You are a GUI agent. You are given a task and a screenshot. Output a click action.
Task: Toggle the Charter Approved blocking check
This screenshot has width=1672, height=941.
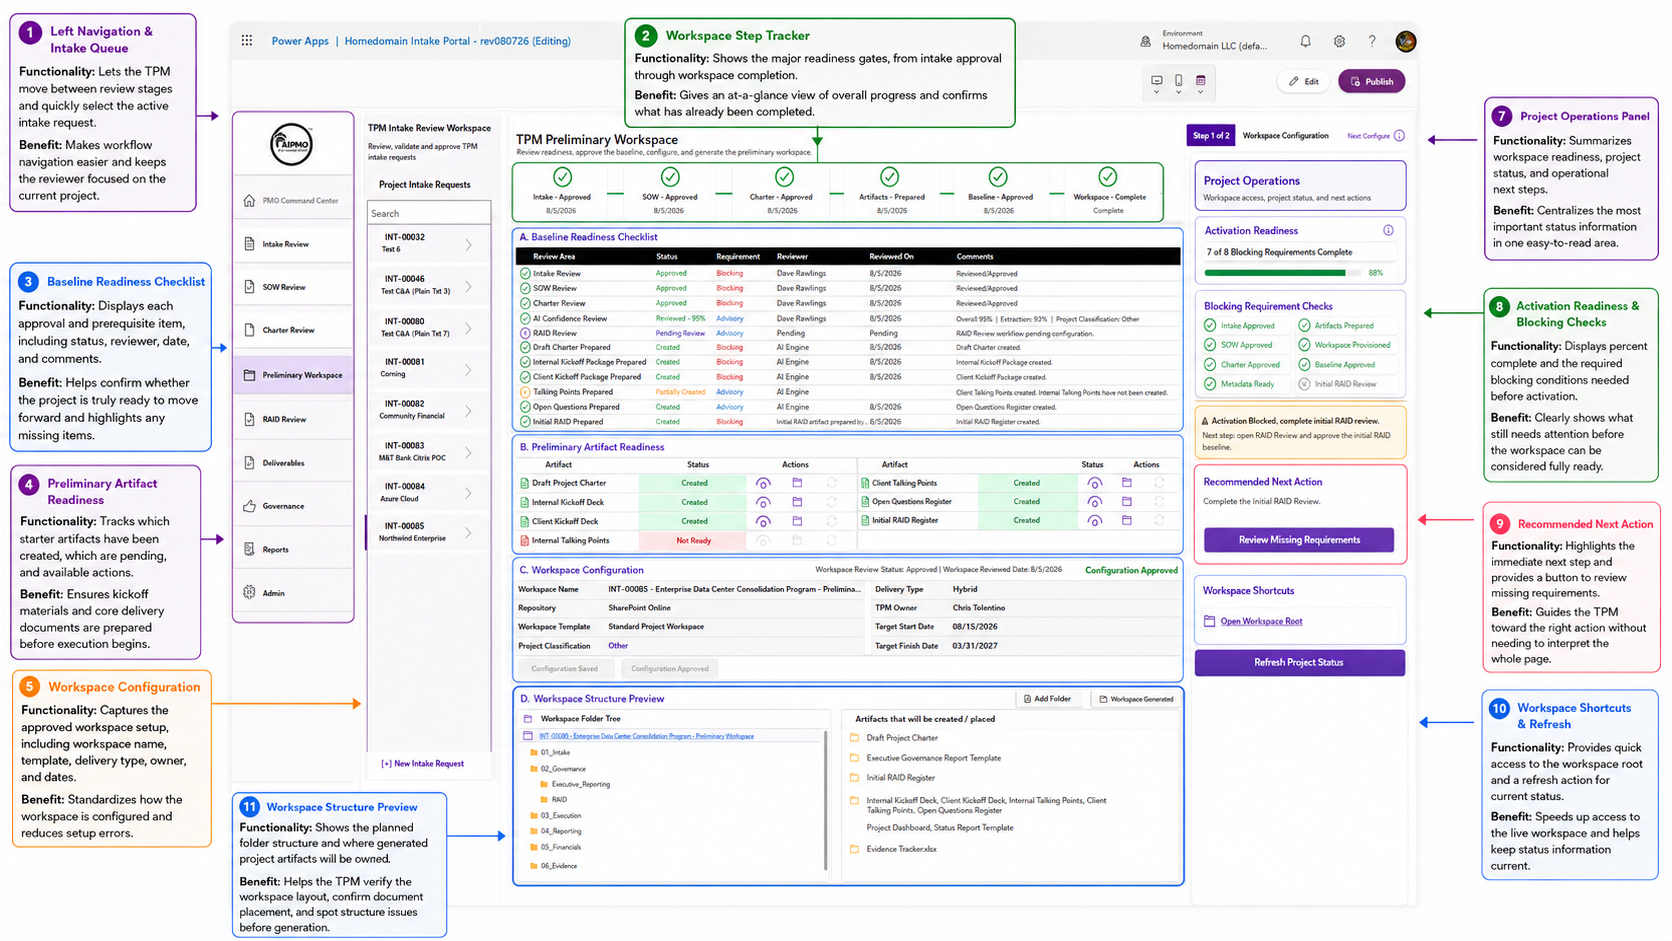pyautogui.click(x=1210, y=365)
